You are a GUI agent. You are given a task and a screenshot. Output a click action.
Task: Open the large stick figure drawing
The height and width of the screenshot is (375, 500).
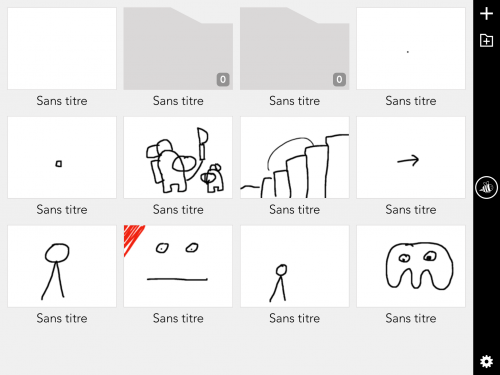[62, 266]
